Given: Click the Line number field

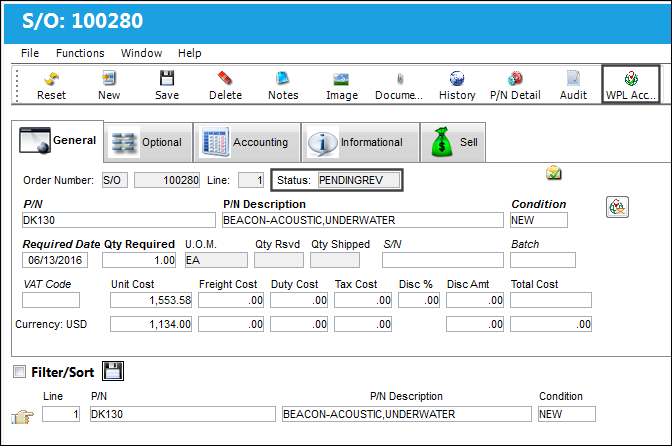Looking at the screenshot, I should (x=251, y=180).
